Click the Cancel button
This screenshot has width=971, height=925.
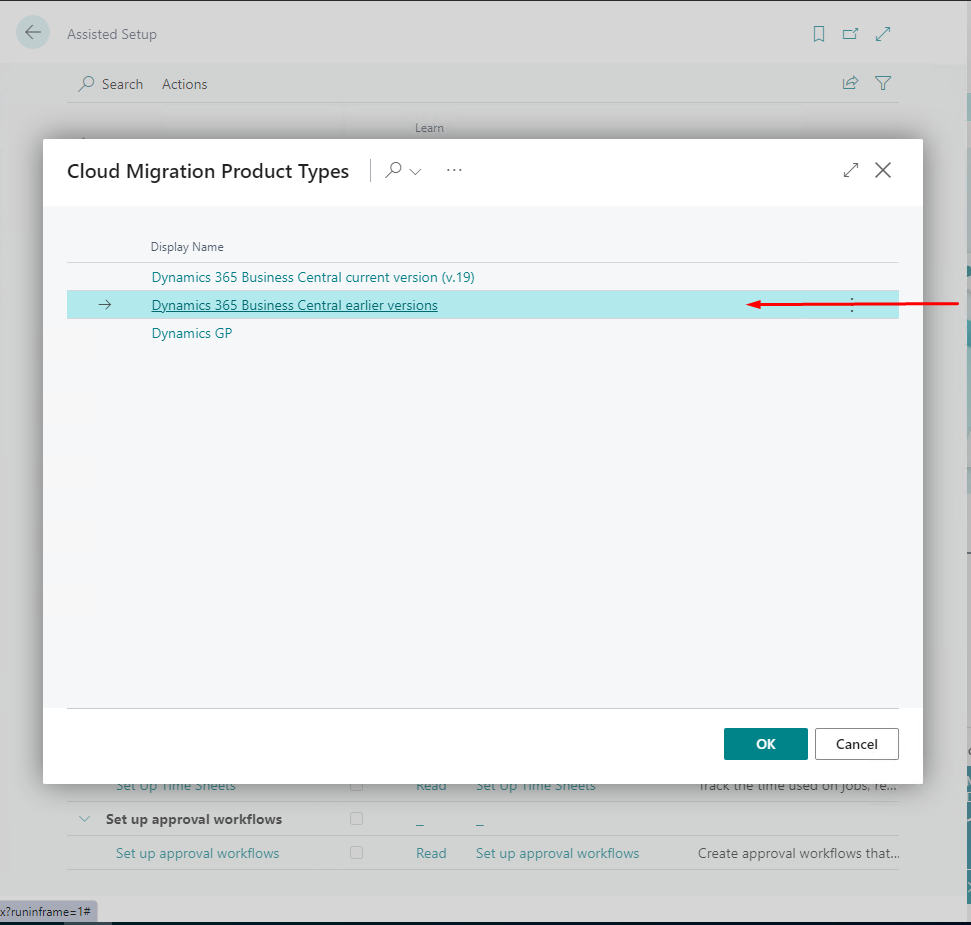856,744
